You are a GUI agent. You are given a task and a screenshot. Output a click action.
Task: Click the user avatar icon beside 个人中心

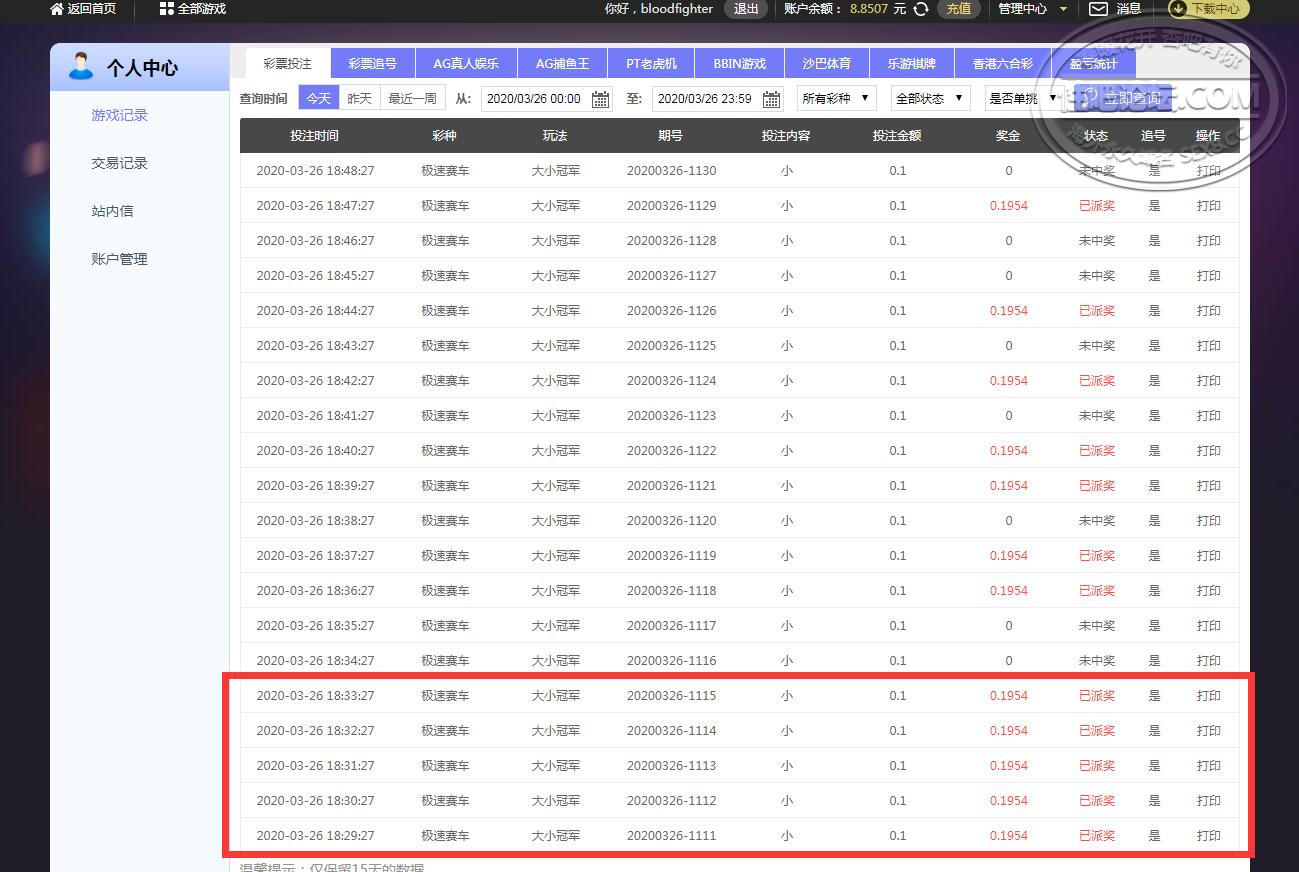[80, 66]
